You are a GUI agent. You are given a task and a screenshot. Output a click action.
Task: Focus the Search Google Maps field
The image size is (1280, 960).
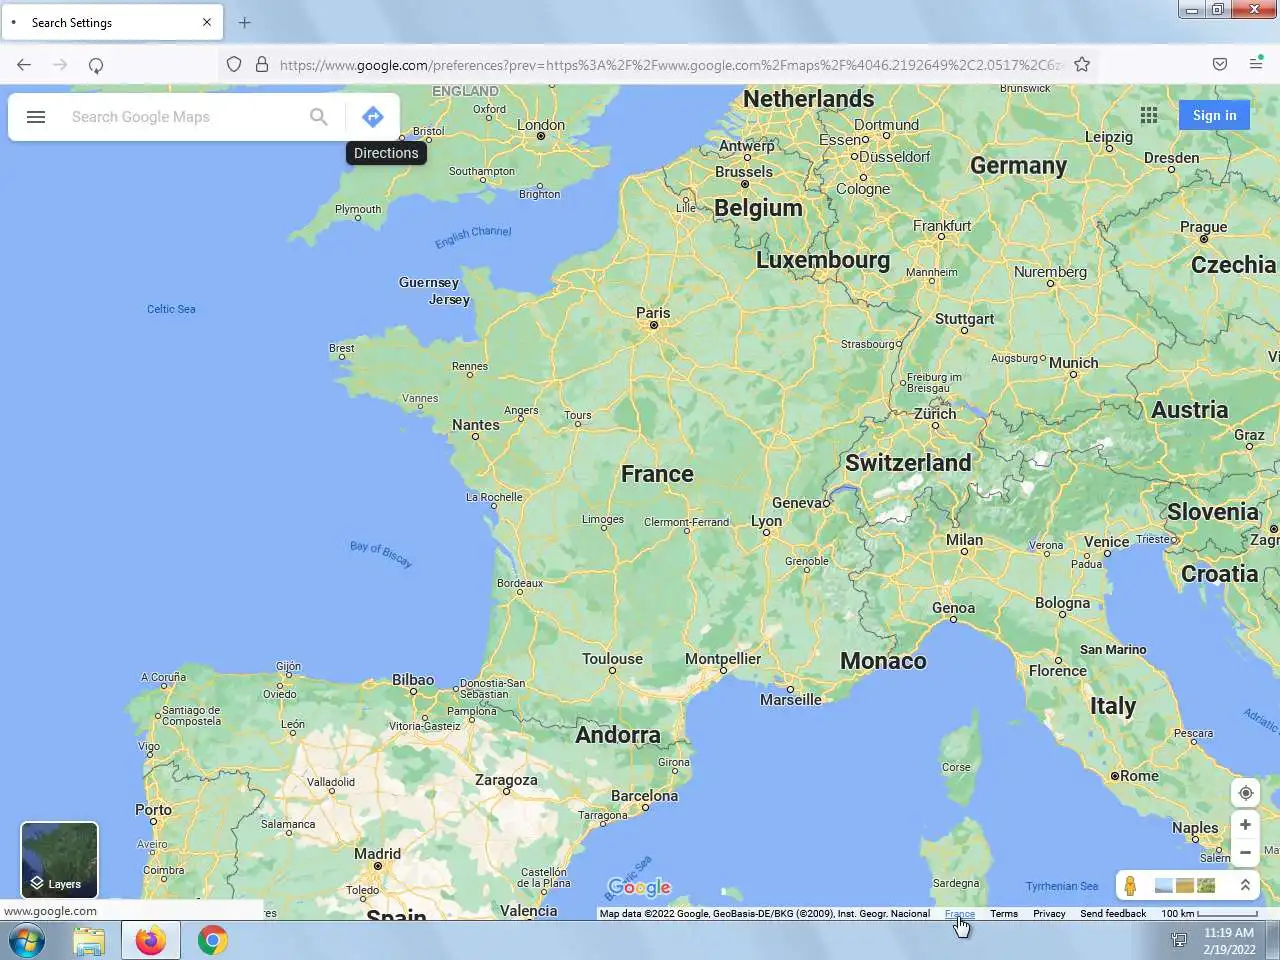(185, 117)
